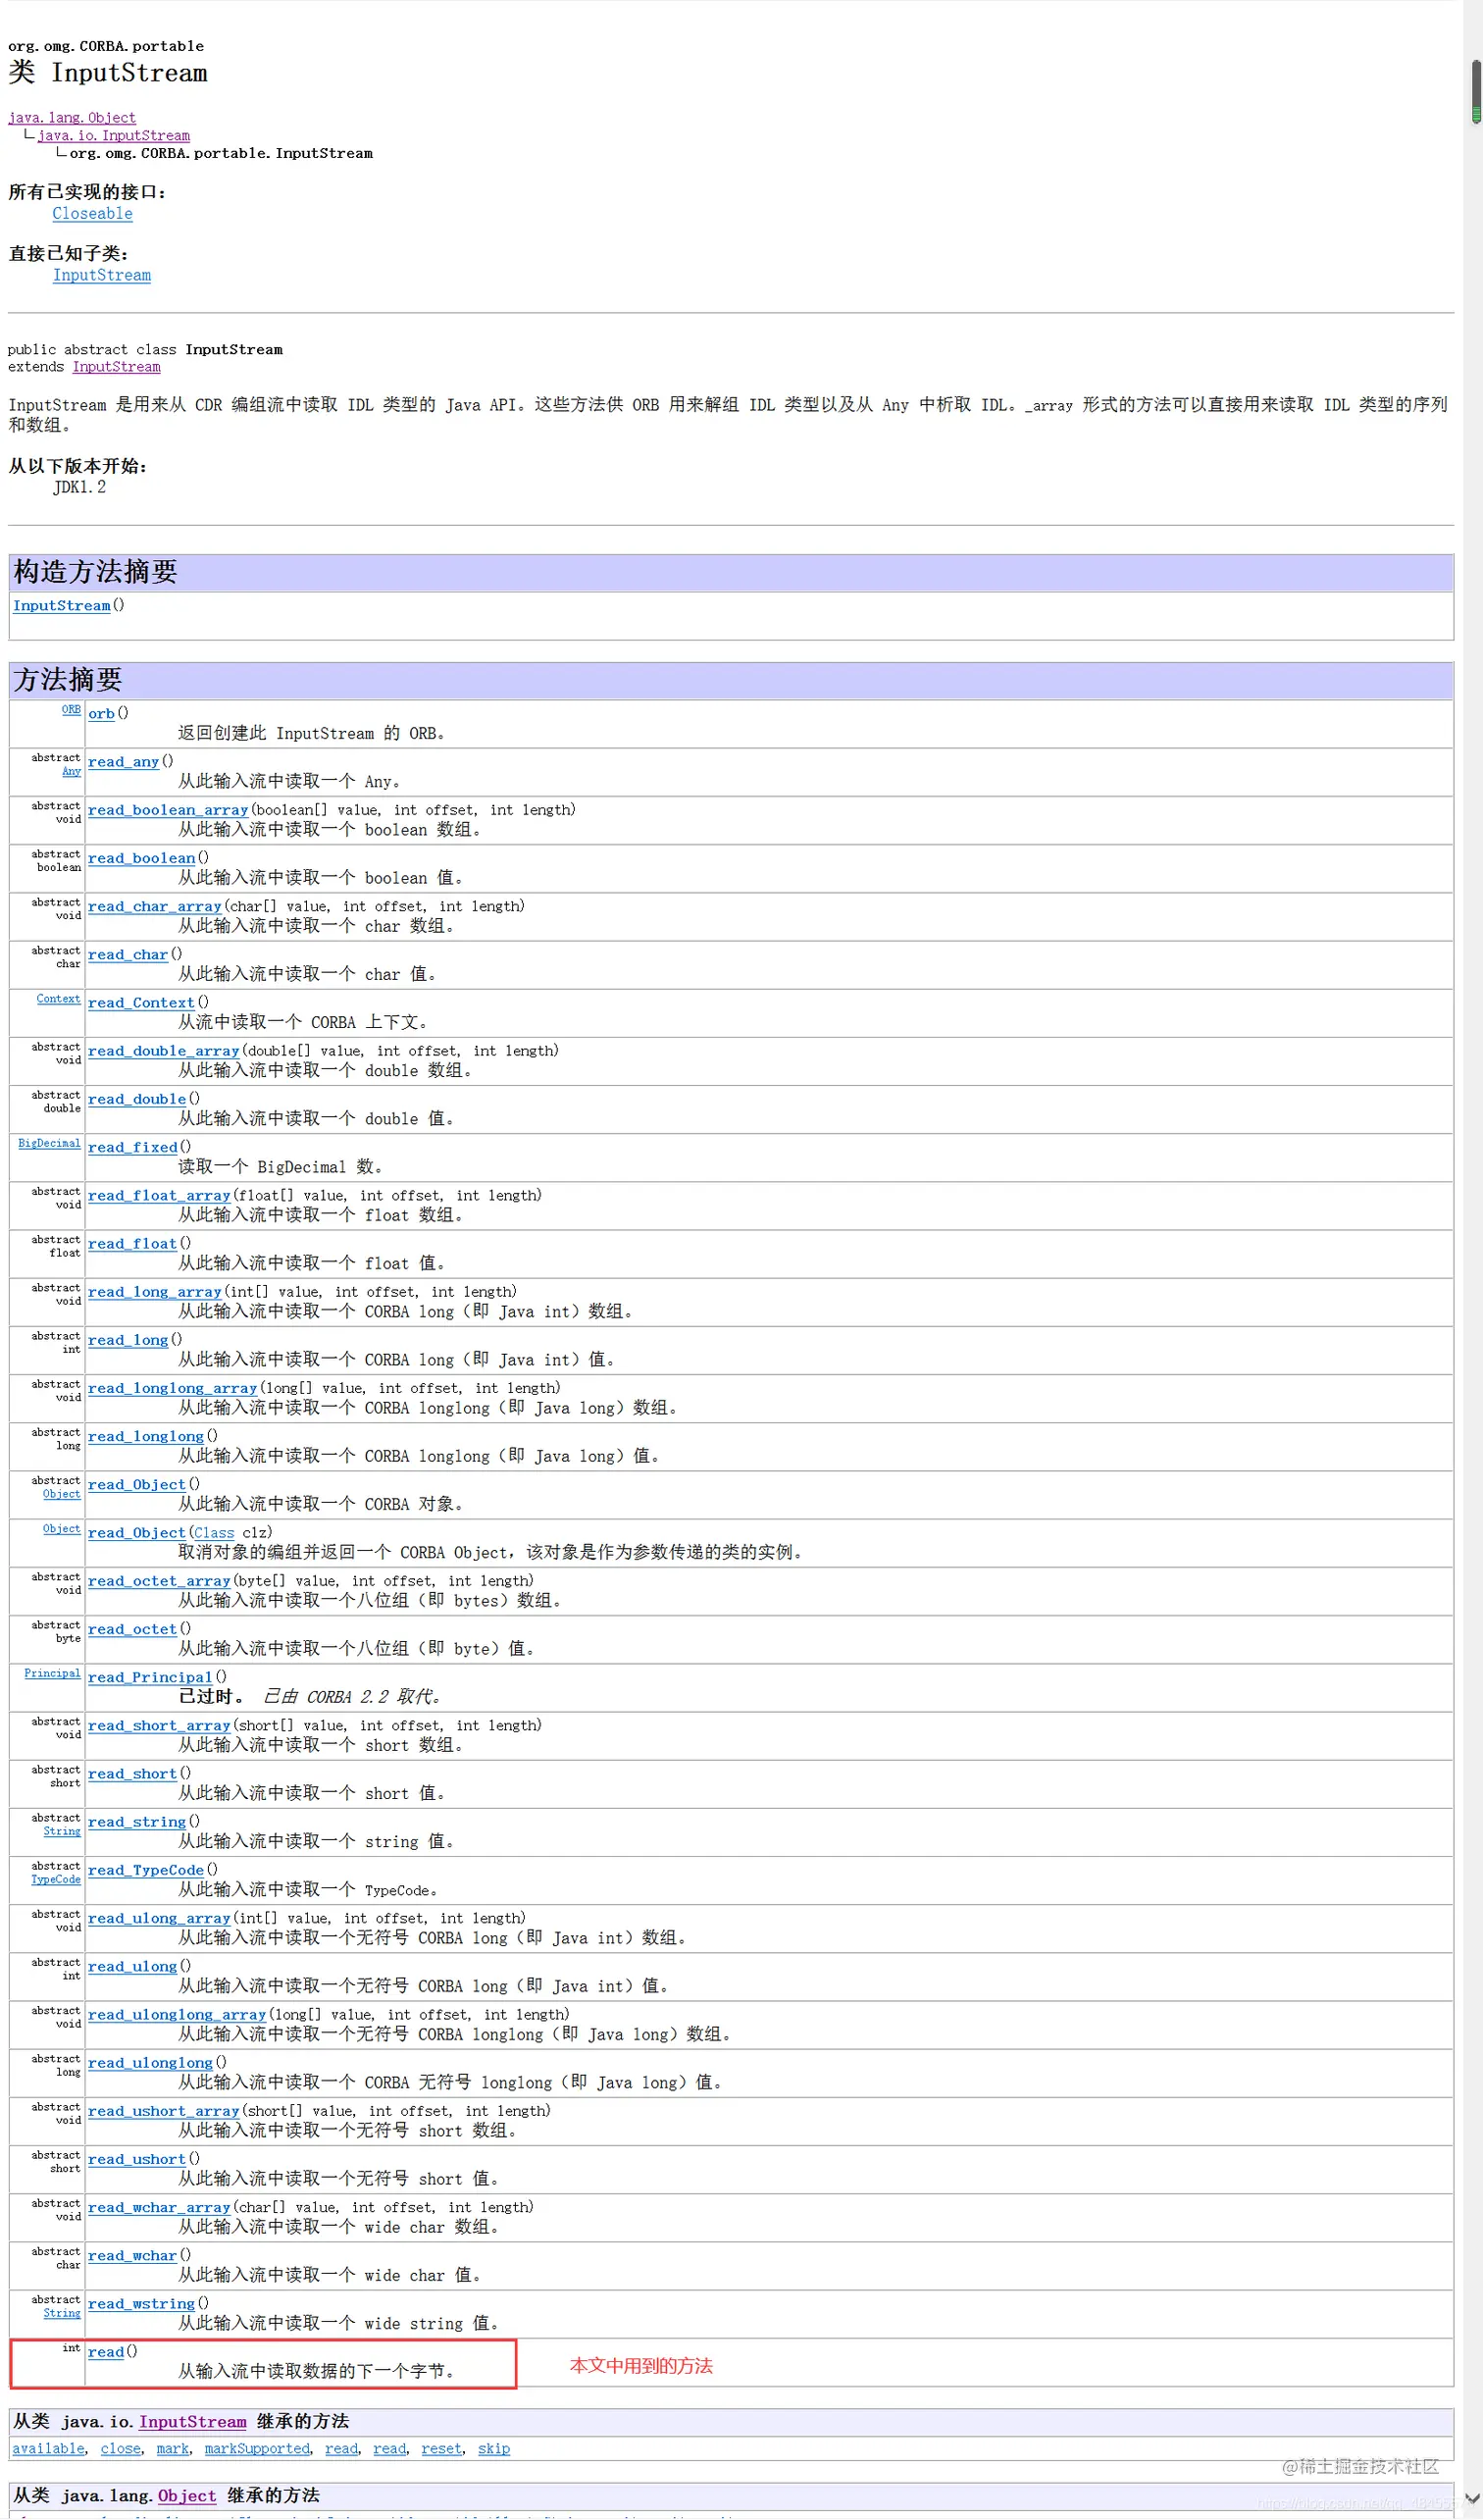Open the read() method link in red box

106,2353
